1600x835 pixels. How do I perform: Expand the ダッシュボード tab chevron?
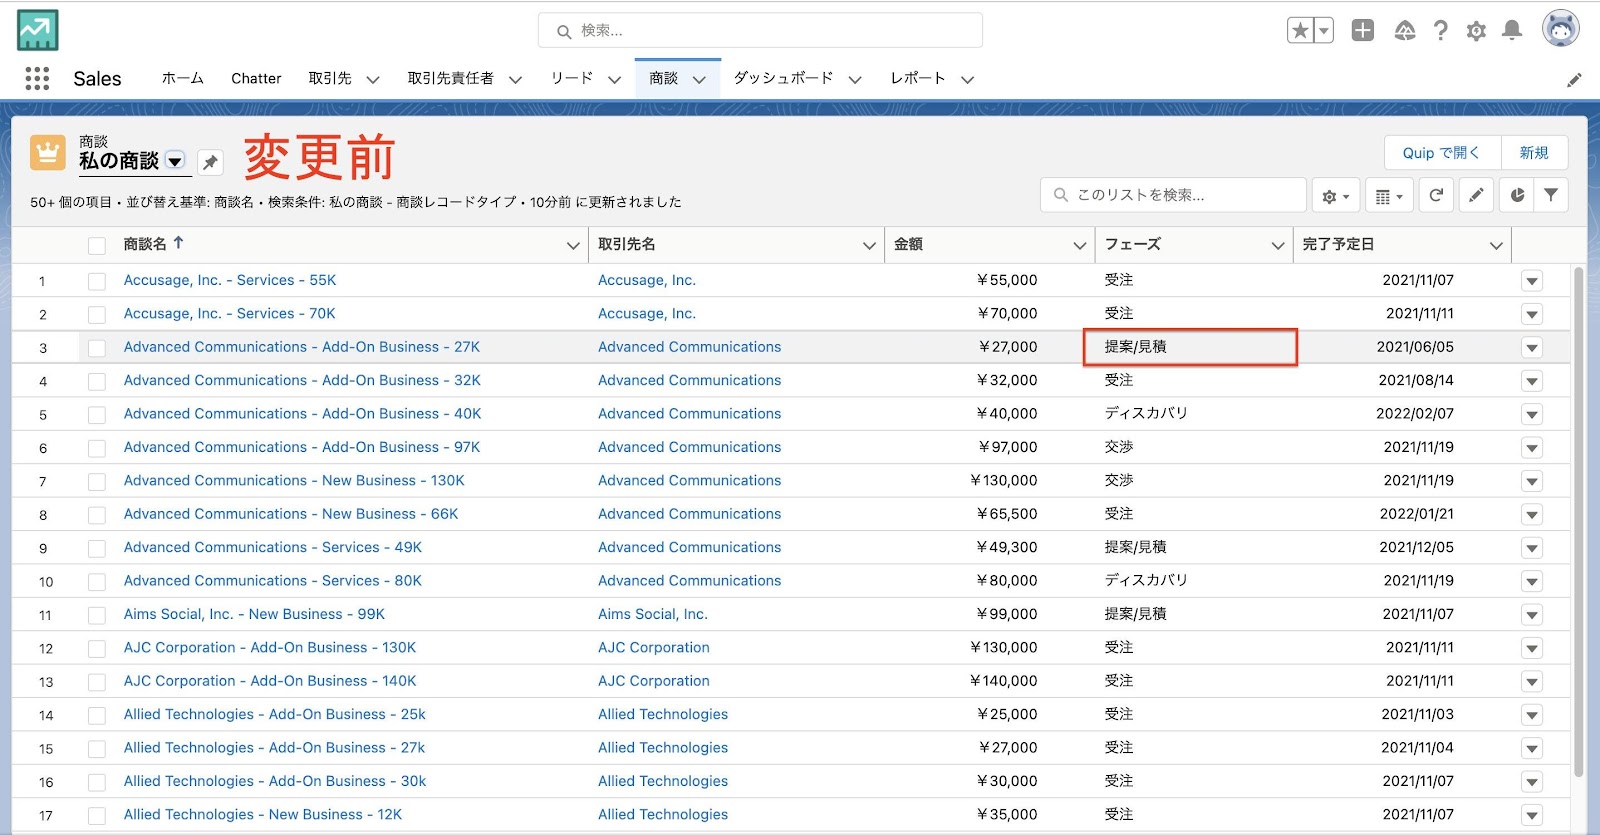pos(855,79)
